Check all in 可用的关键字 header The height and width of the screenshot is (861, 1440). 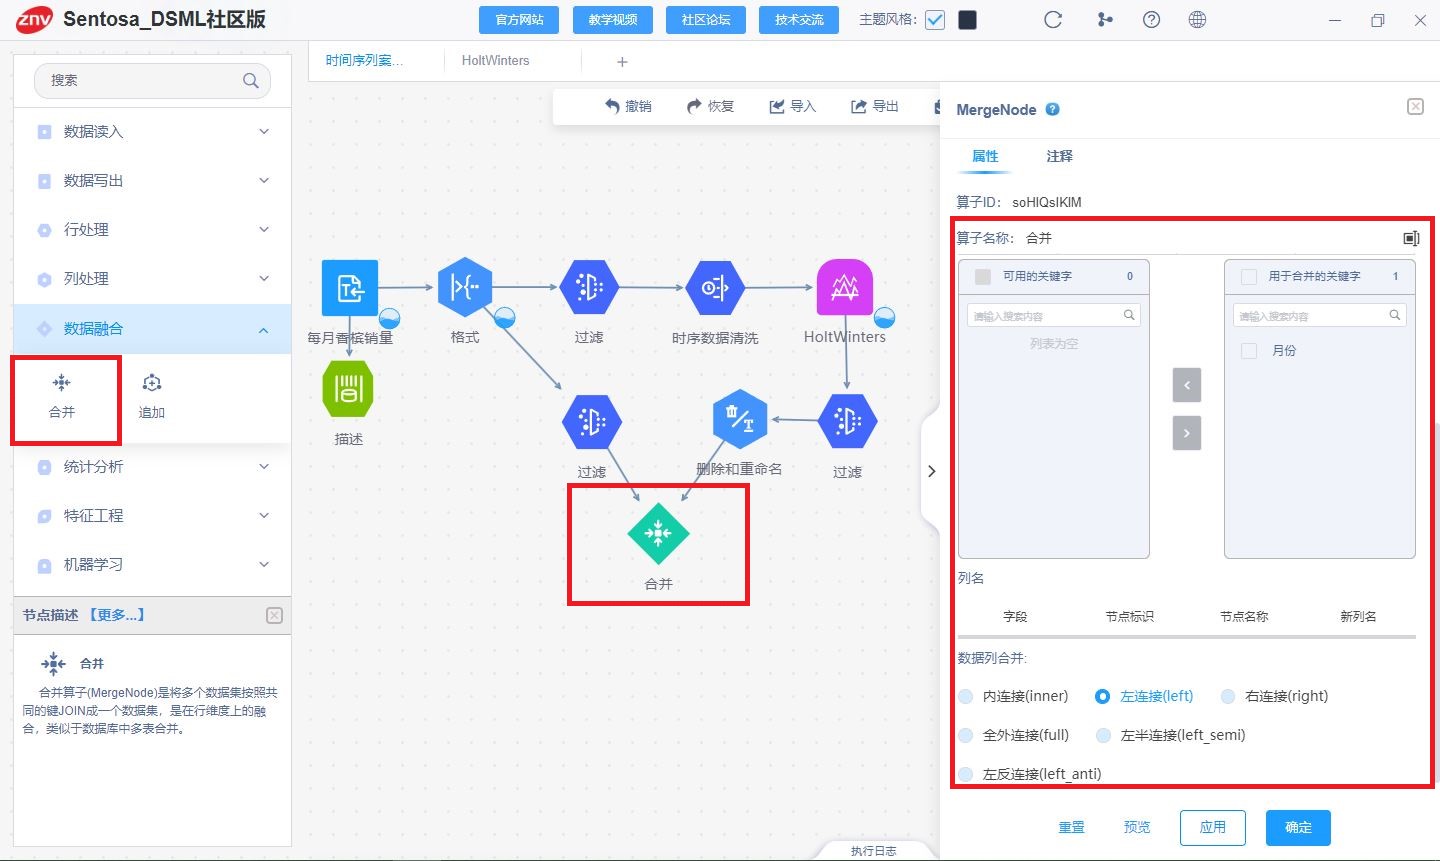click(982, 277)
